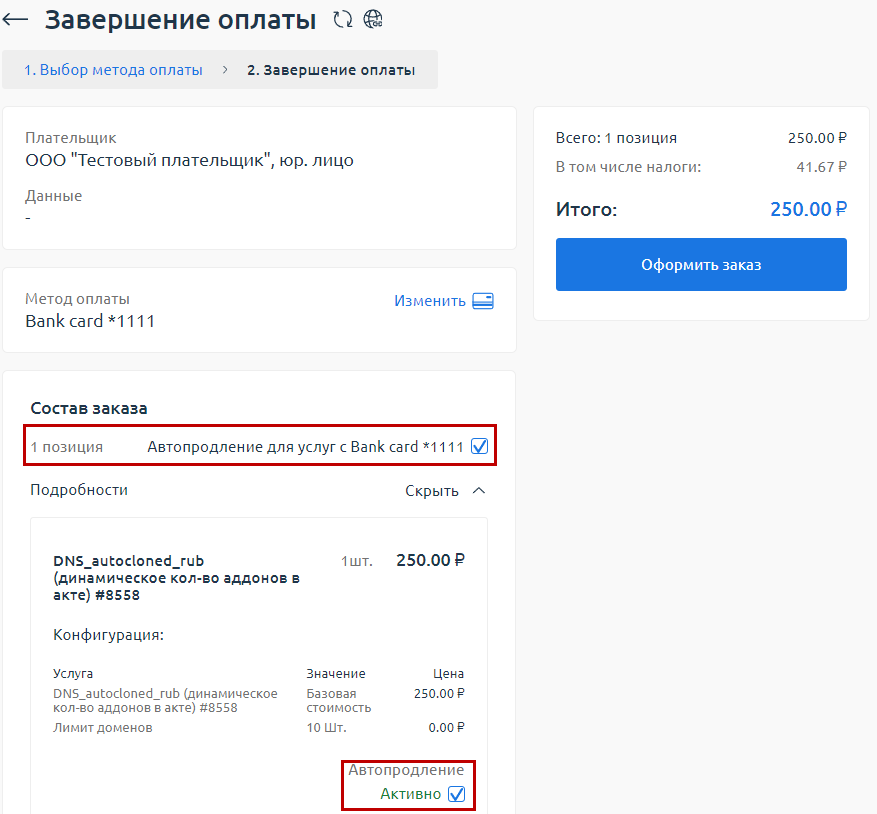
Task: Click the payer name ООО "Тестовый плательщик"
Action: pos(189,160)
